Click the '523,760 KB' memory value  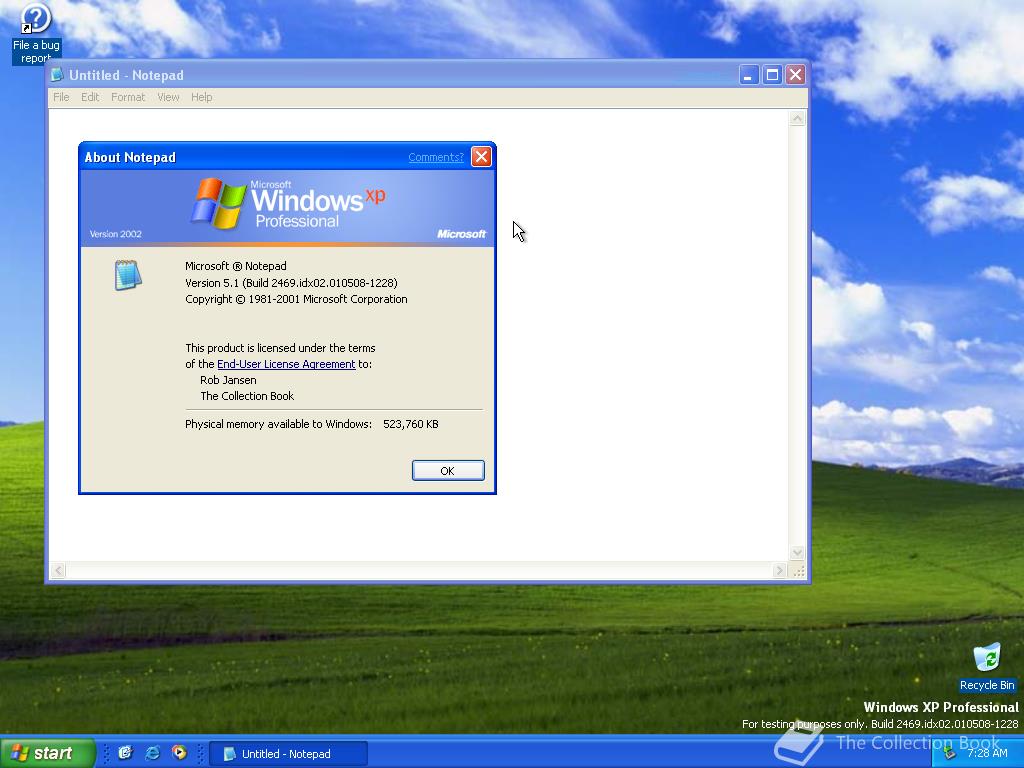click(411, 424)
